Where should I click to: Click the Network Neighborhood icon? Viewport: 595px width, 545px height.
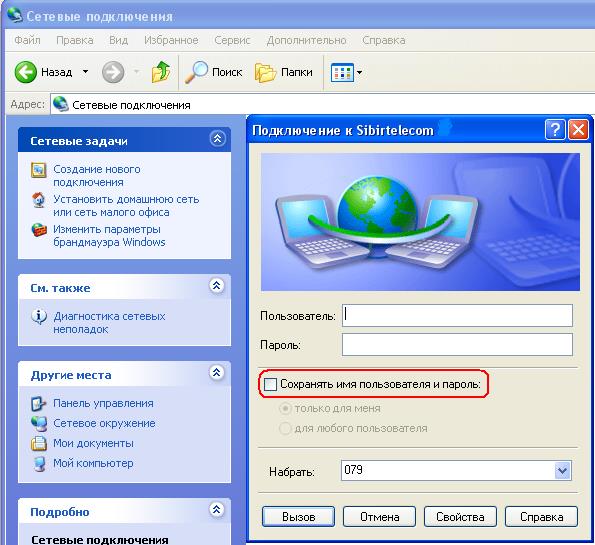(39, 424)
